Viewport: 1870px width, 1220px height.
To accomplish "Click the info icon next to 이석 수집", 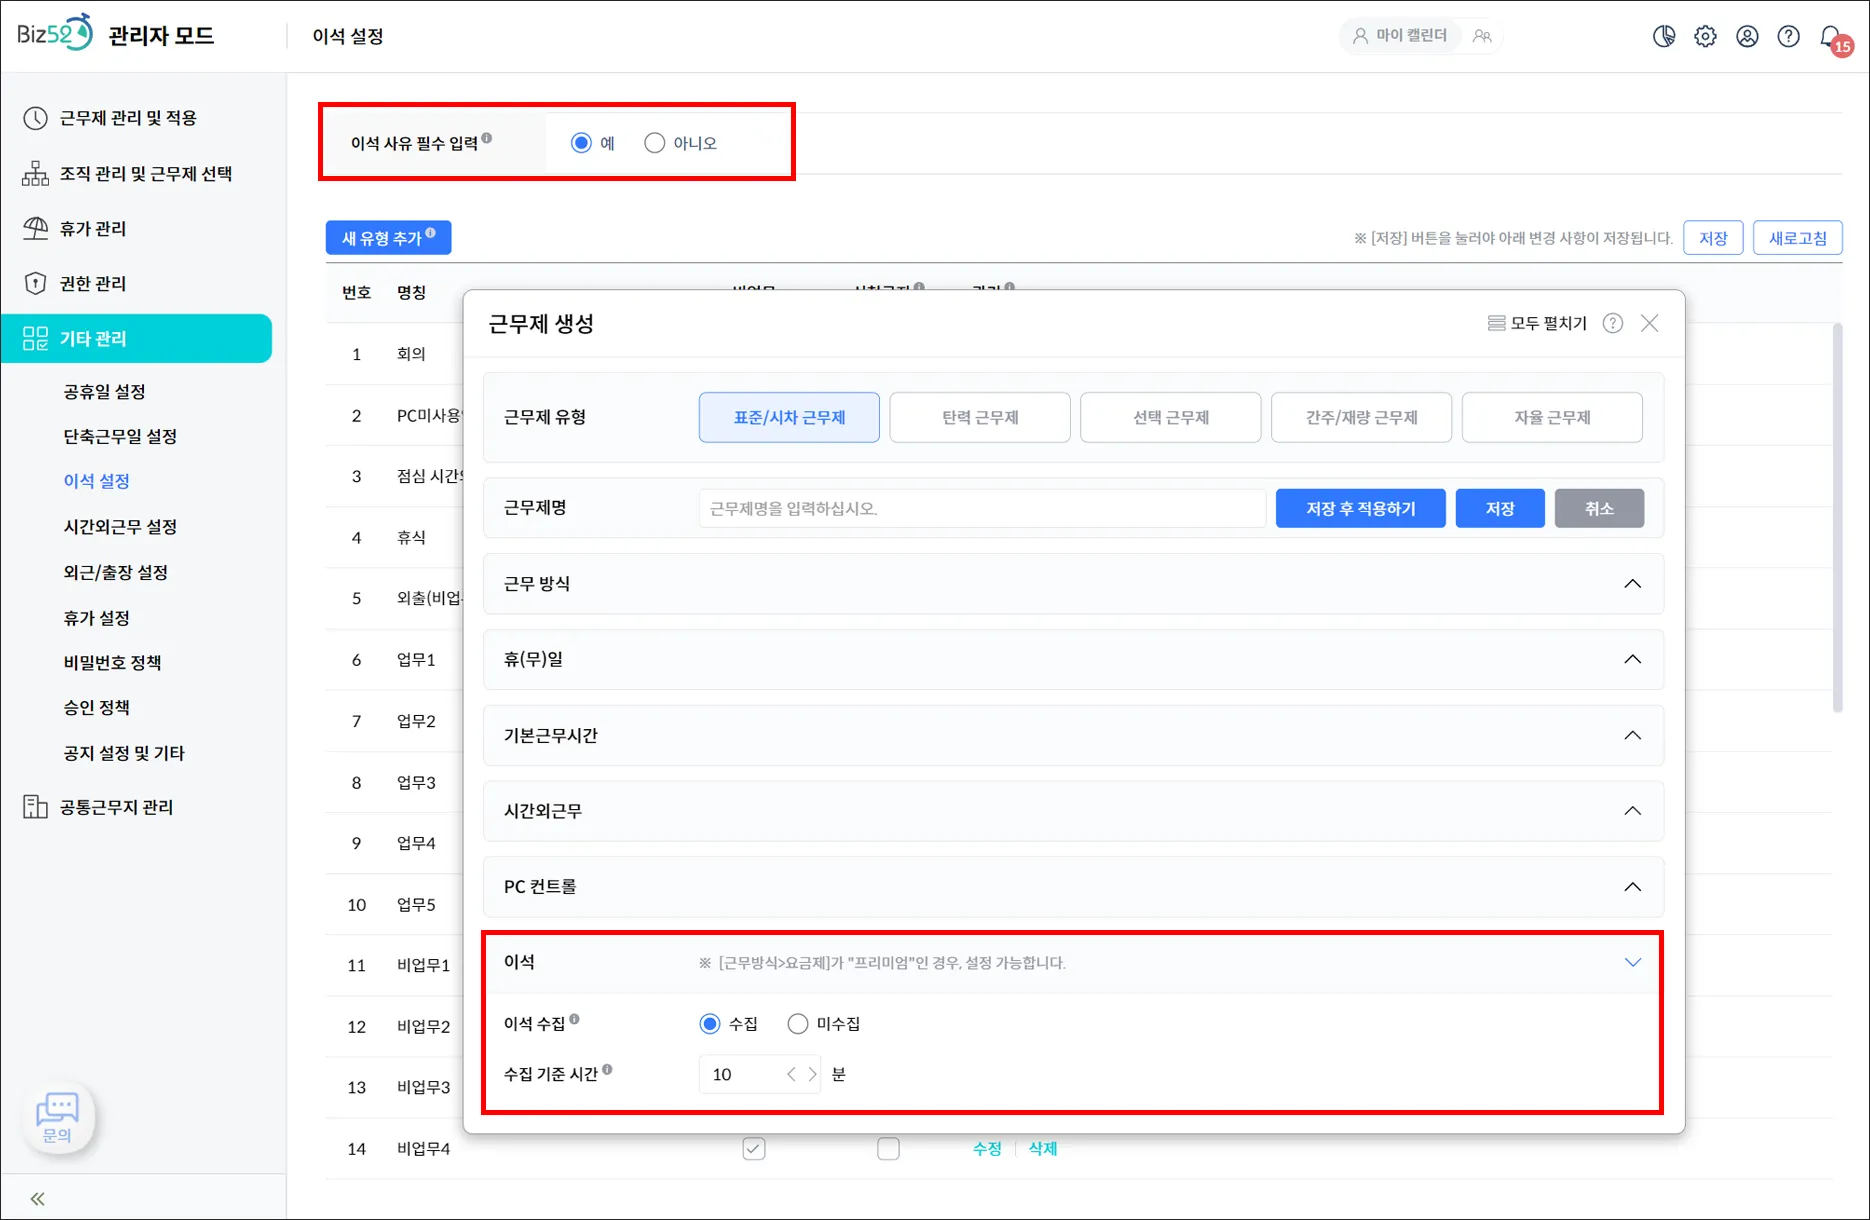I will pos(574,1019).
